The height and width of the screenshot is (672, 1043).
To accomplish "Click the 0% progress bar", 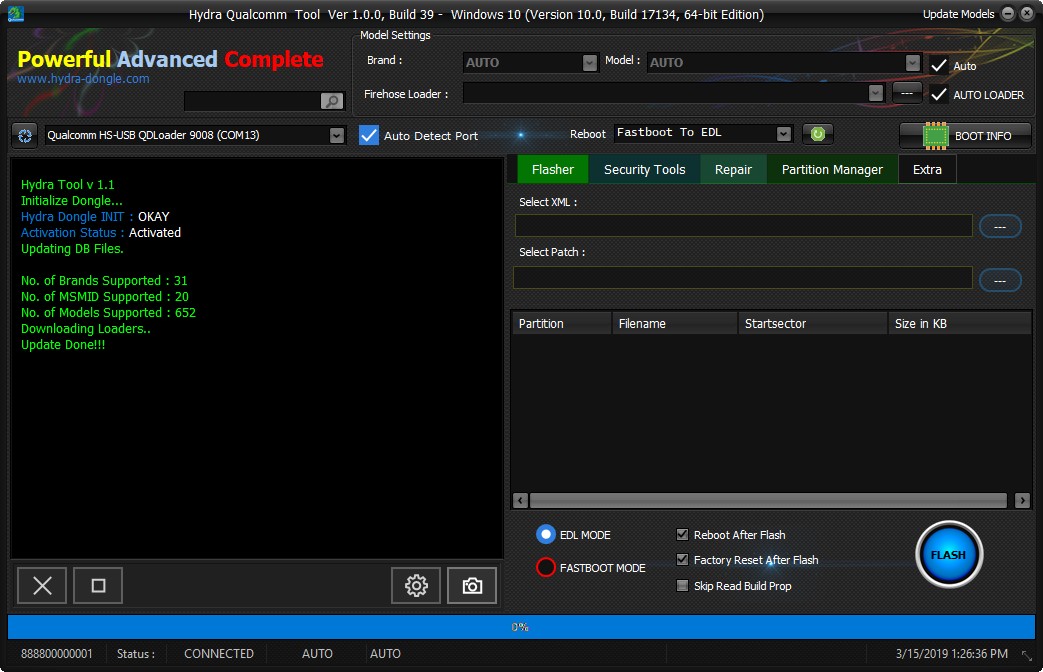I will [521, 627].
